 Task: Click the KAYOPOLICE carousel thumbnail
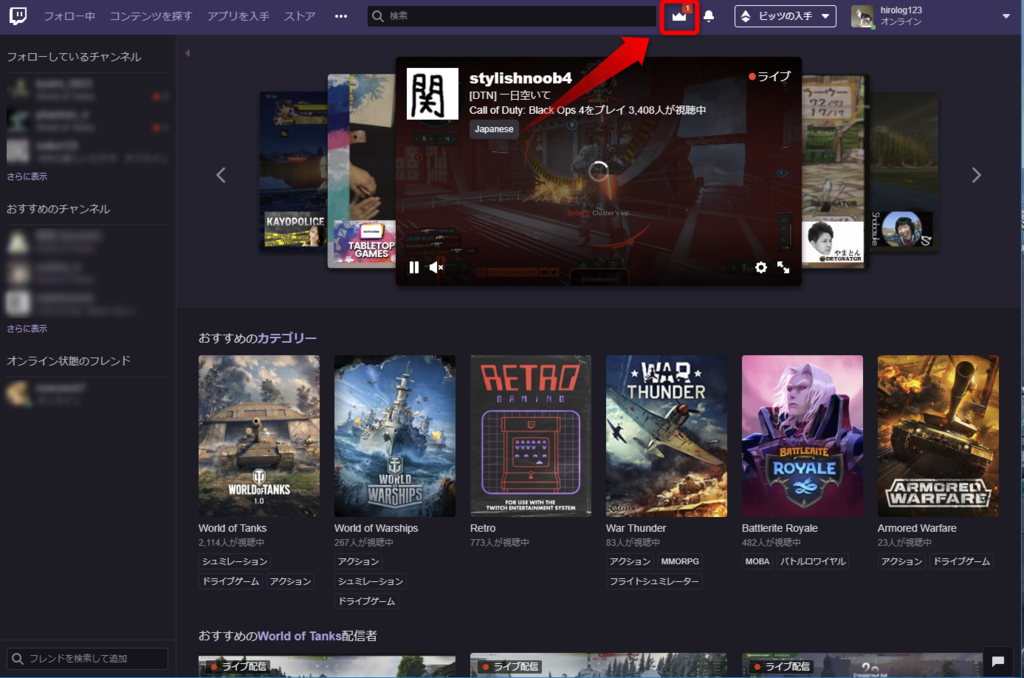(293, 170)
